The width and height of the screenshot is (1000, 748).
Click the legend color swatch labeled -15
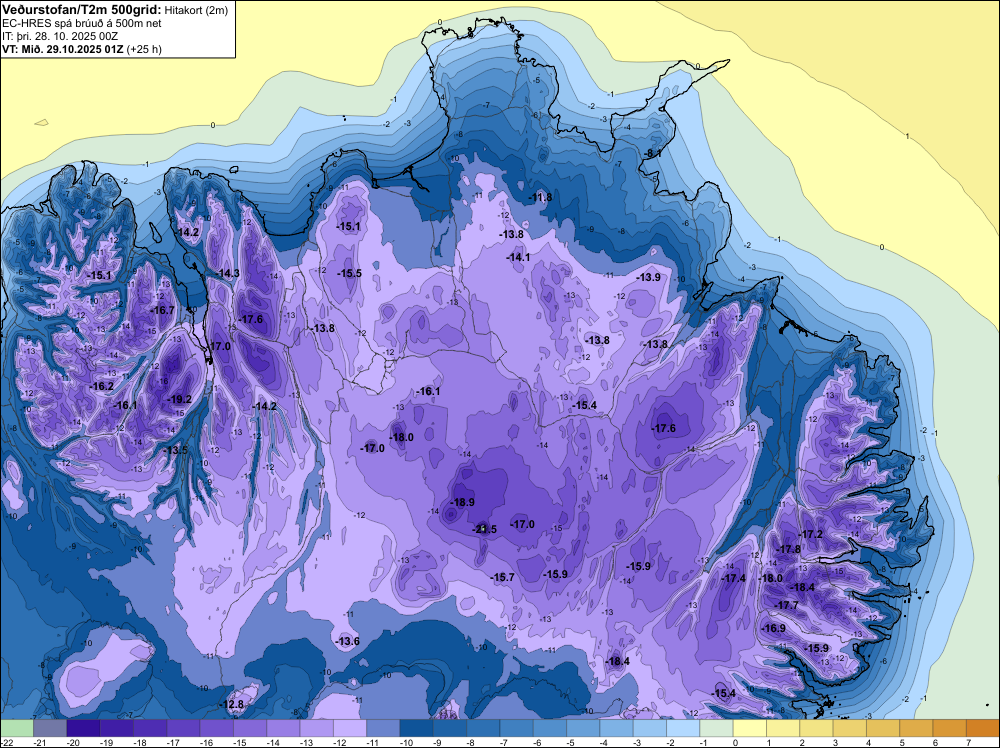(250, 728)
